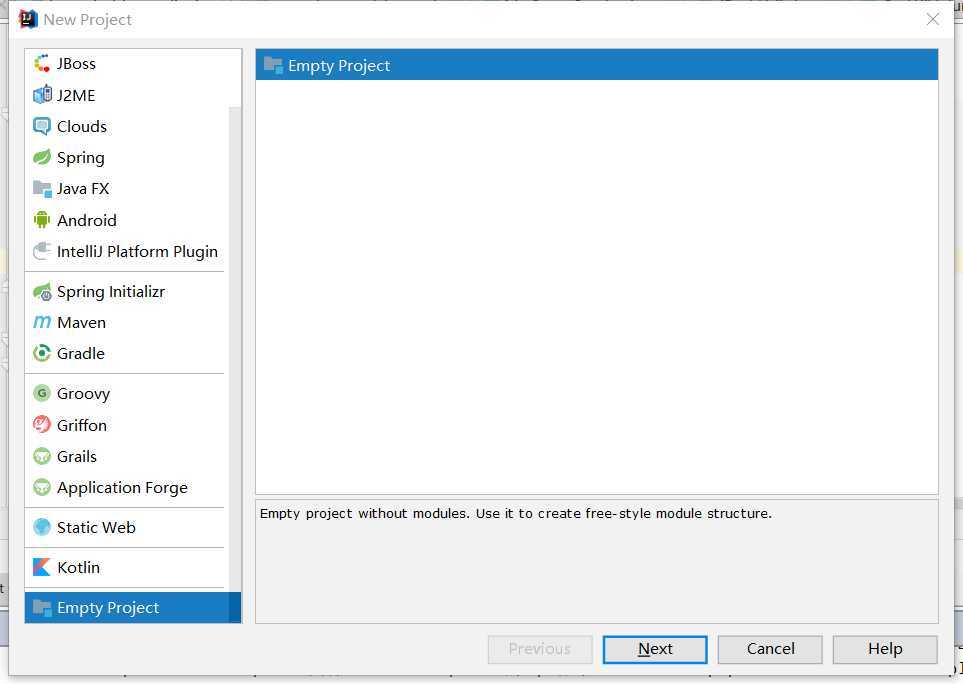Click the Next button
The height and width of the screenshot is (684, 963).
[655, 649]
